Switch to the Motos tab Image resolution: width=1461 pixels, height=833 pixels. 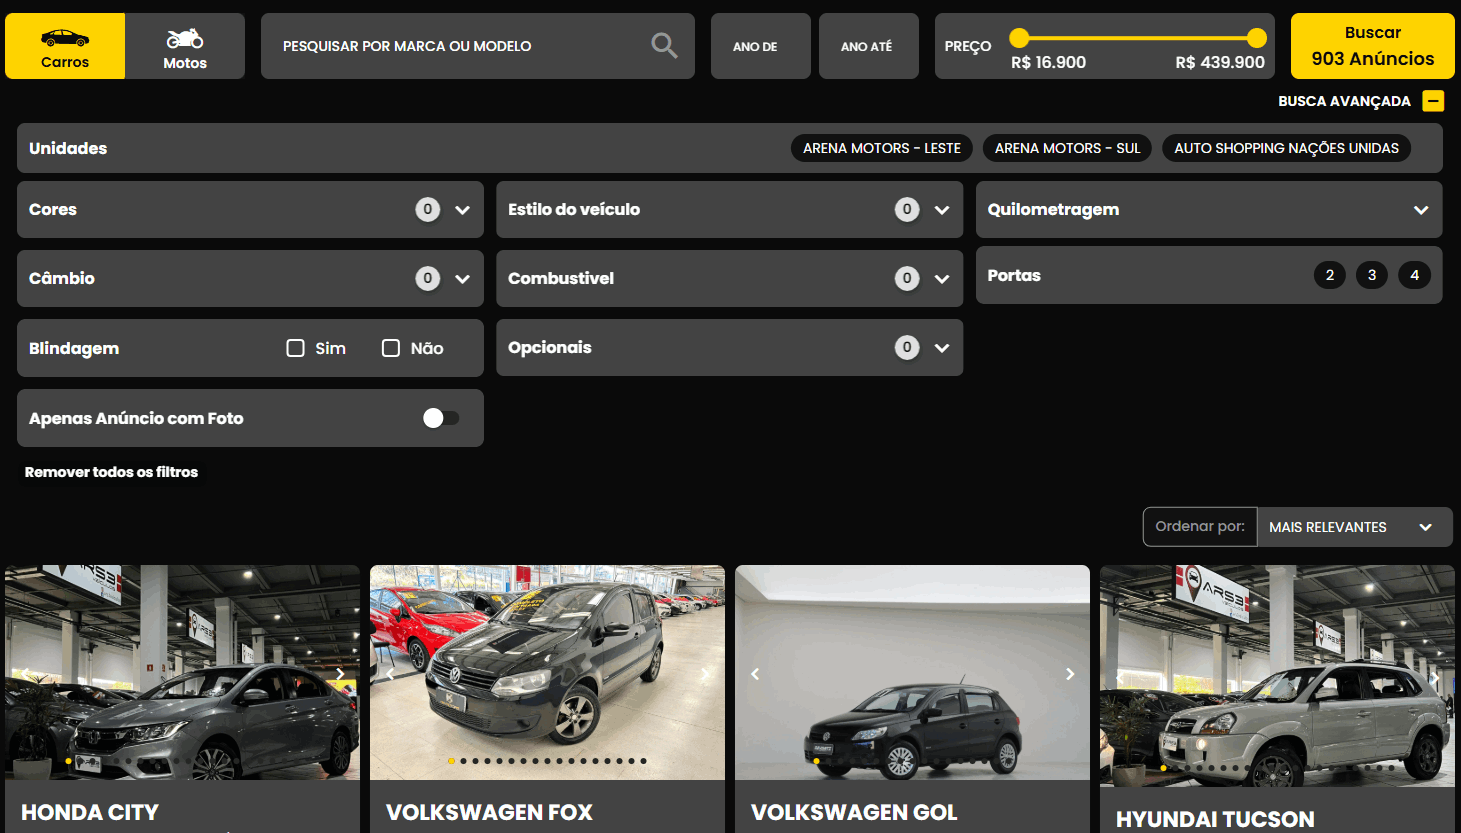click(185, 46)
